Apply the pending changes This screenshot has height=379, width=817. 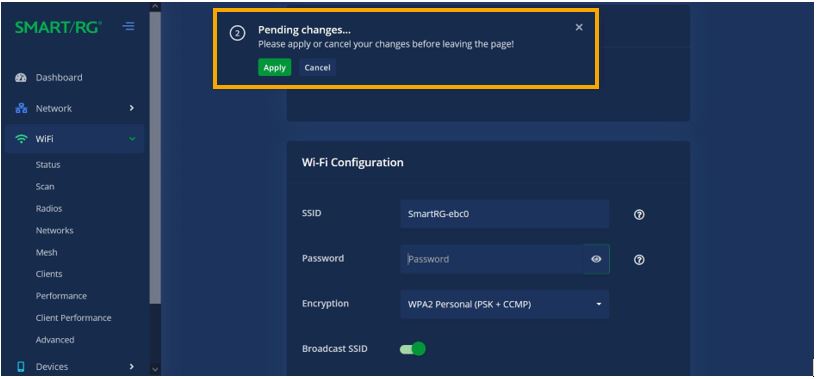click(x=275, y=67)
